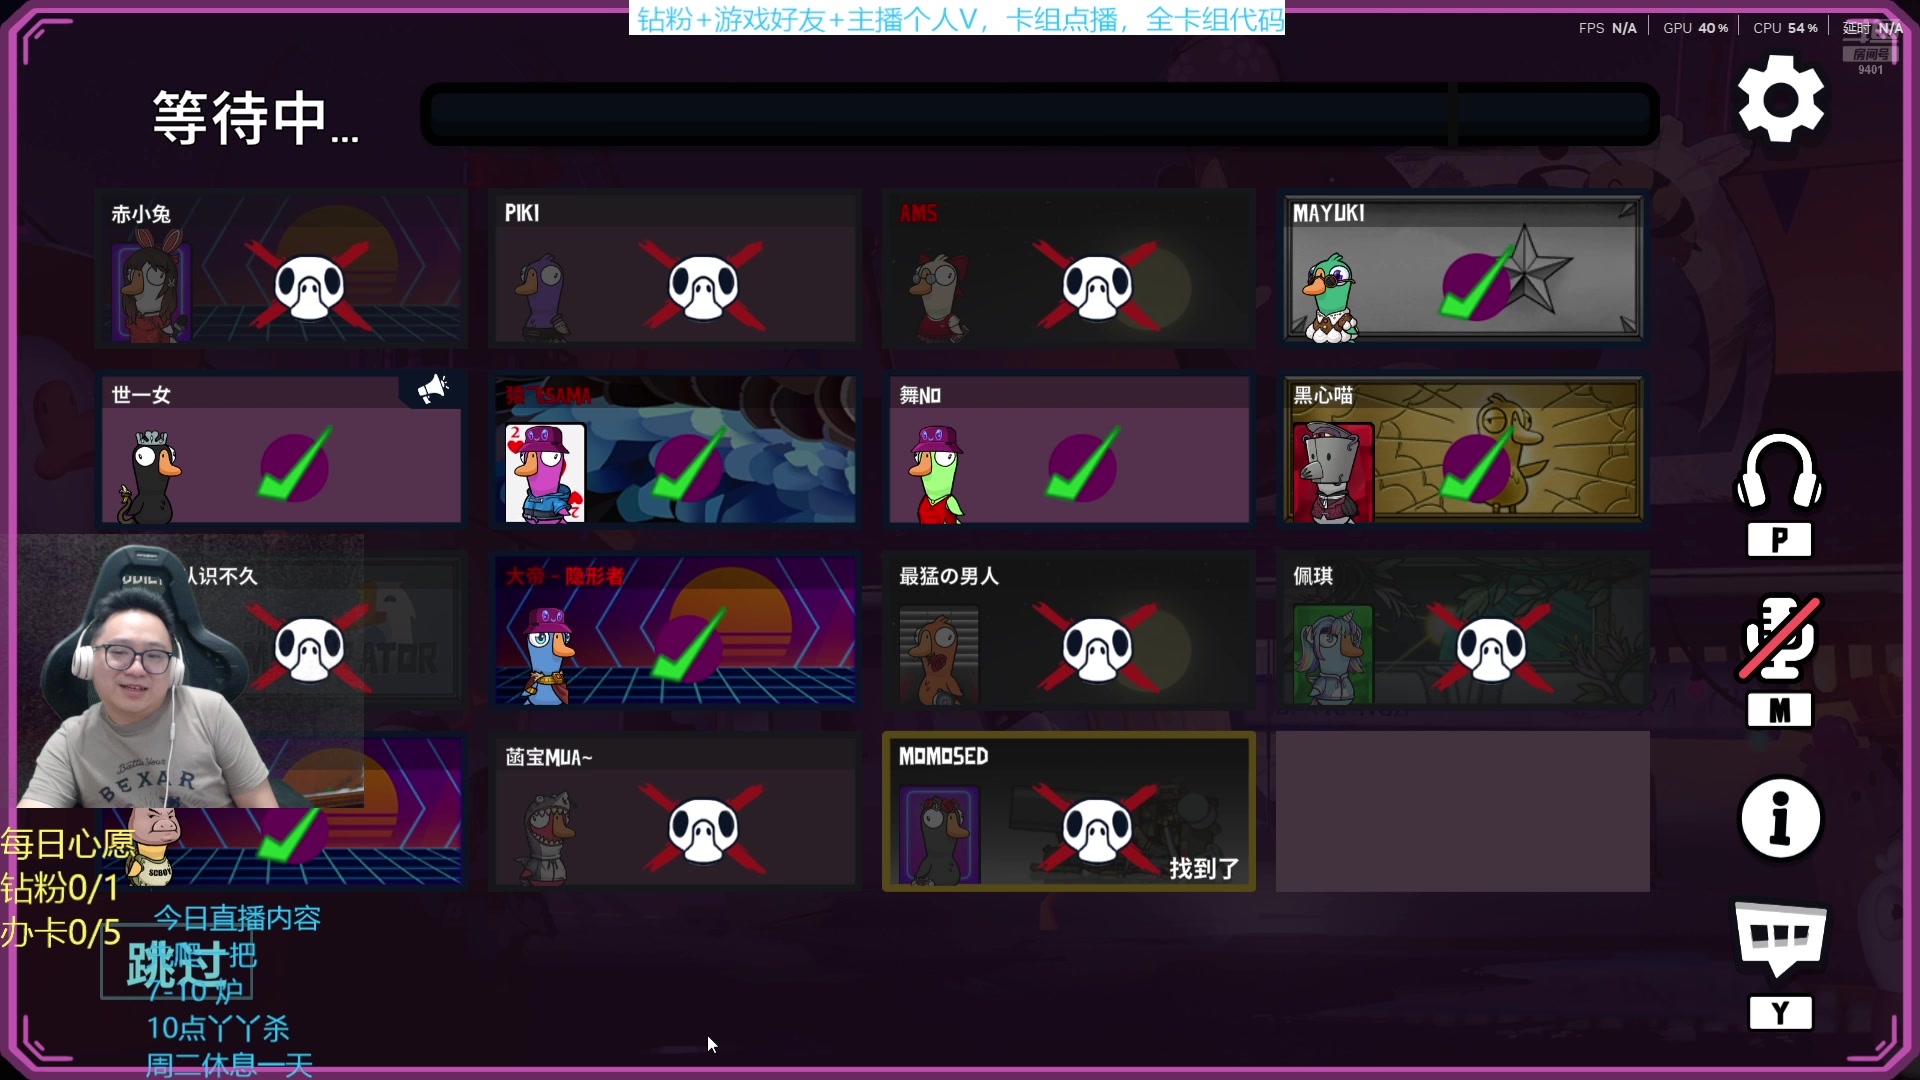The height and width of the screenshot is (1080, 1920).
Task: Click the MAYUKI duck avatar
Action: (1329, 297)
